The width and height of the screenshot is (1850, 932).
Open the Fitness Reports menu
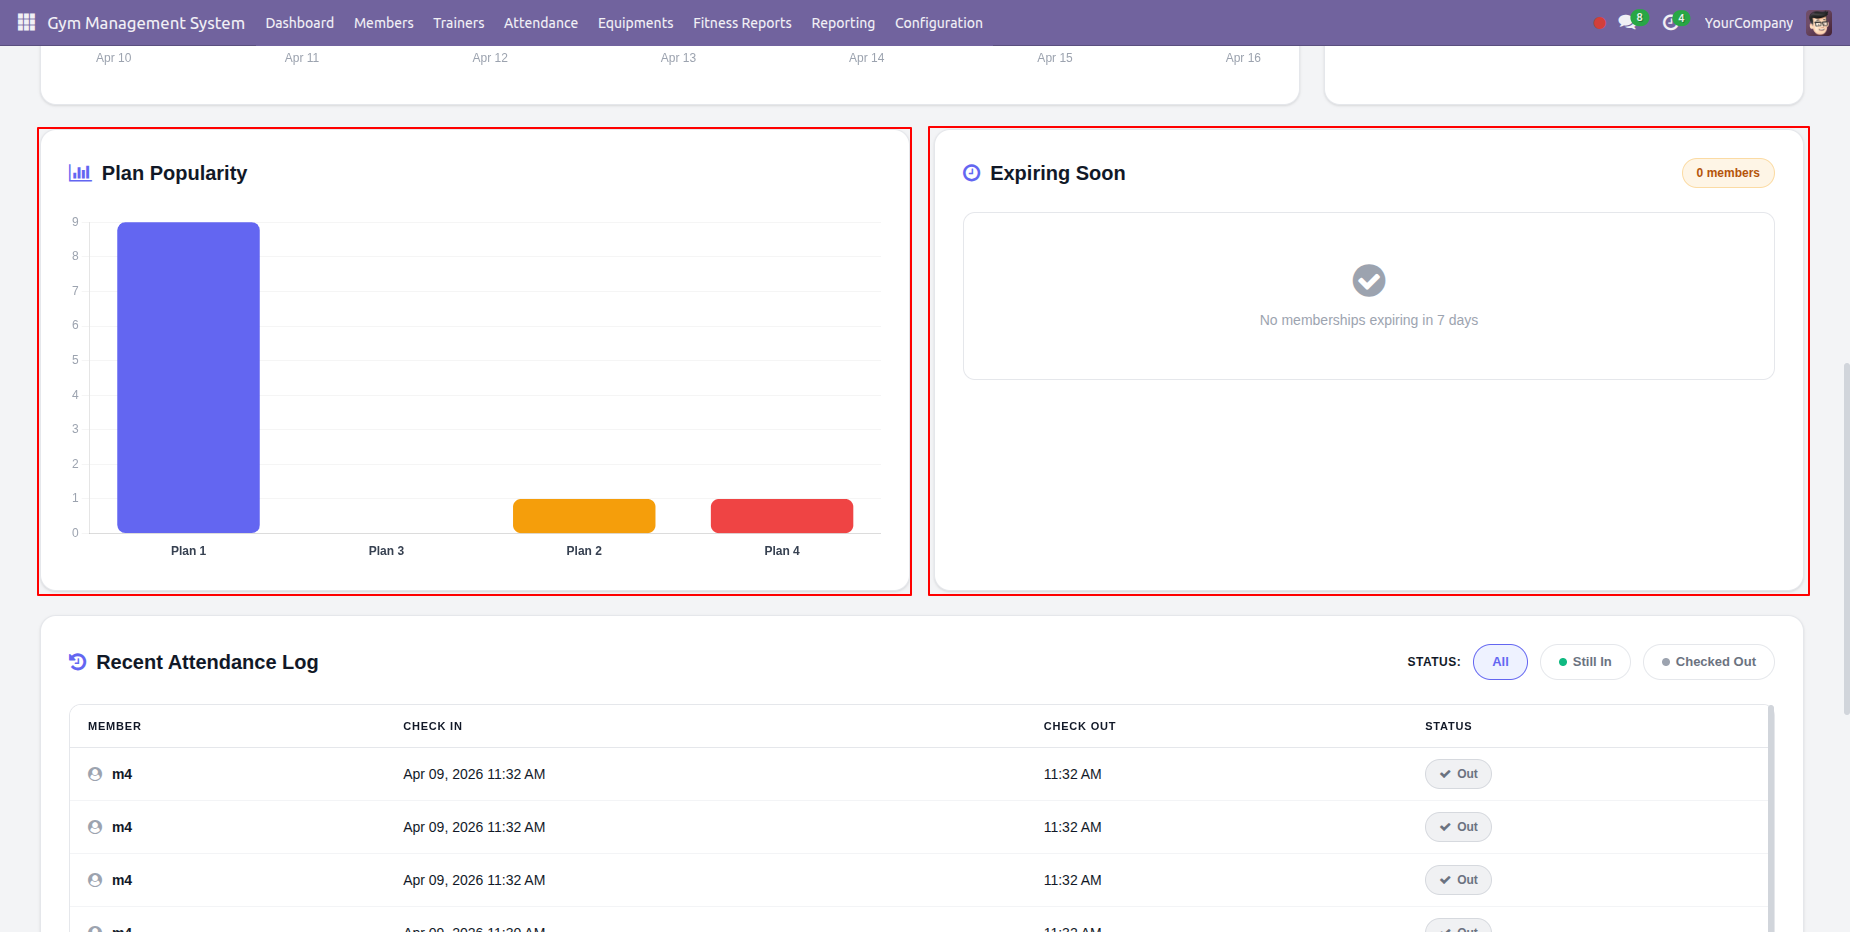pos(742,22)
